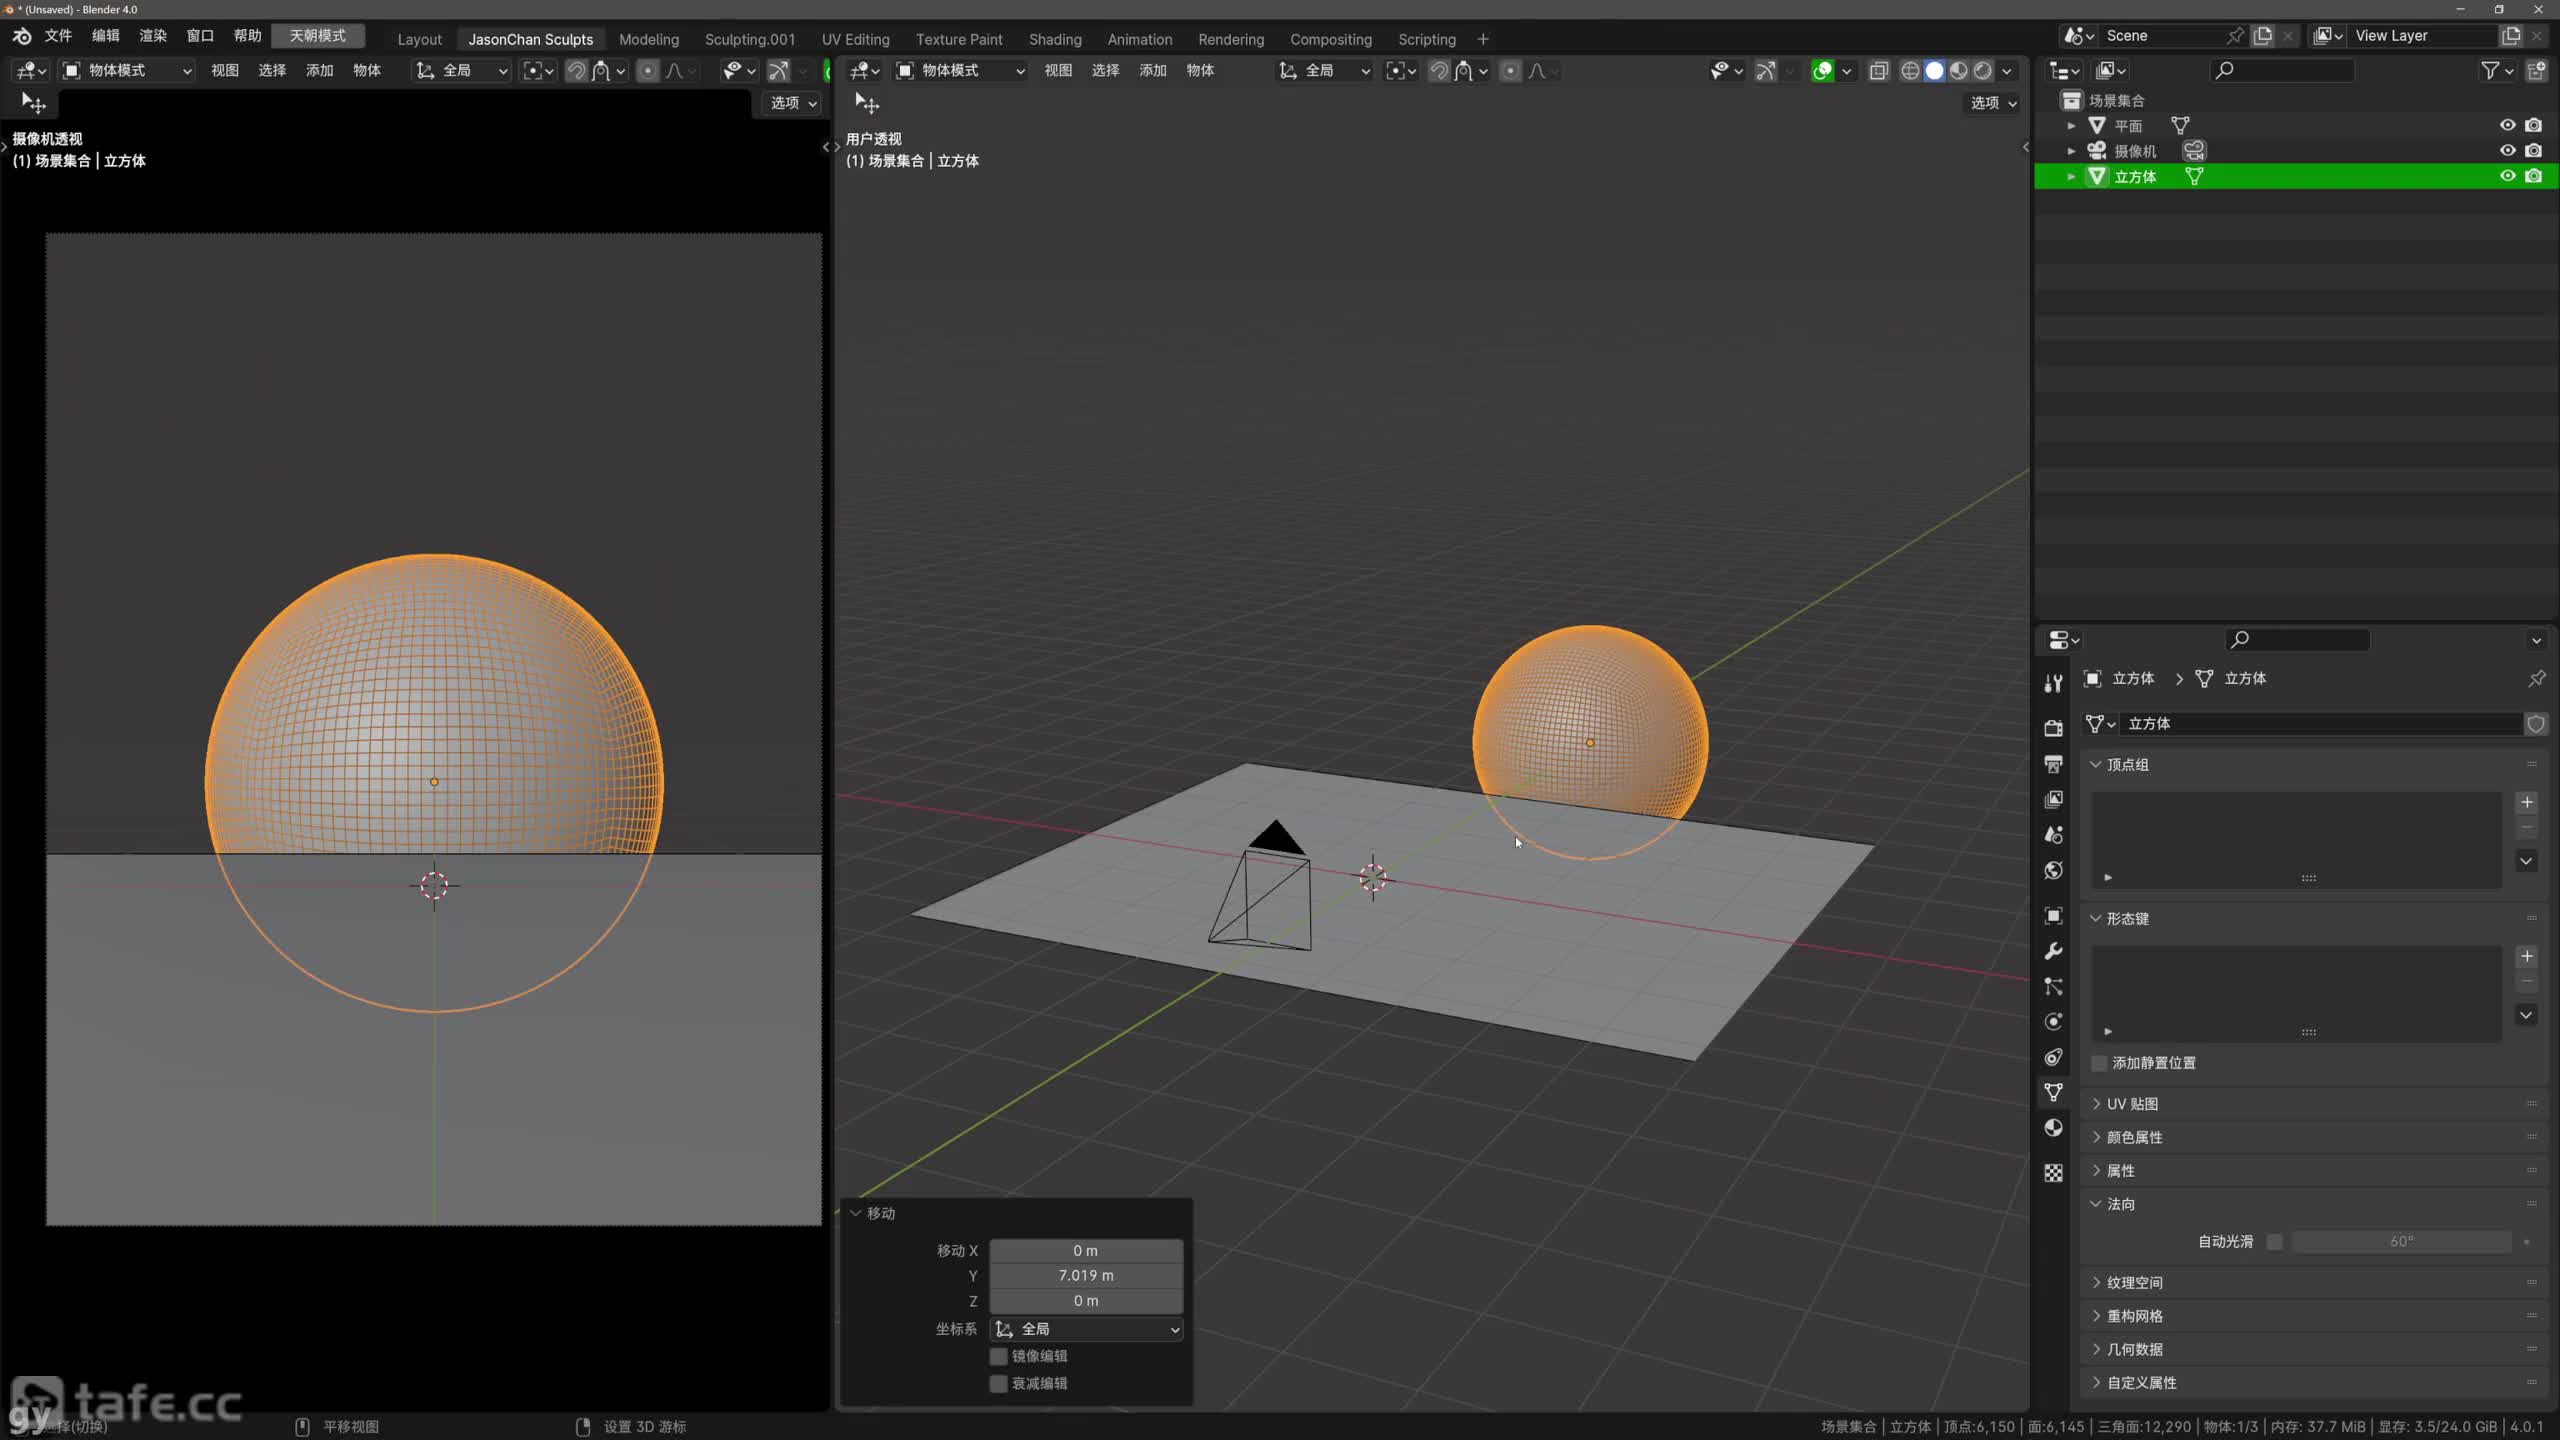
Task: Open shading options dropdown arrow
Action: point(2007,71)
